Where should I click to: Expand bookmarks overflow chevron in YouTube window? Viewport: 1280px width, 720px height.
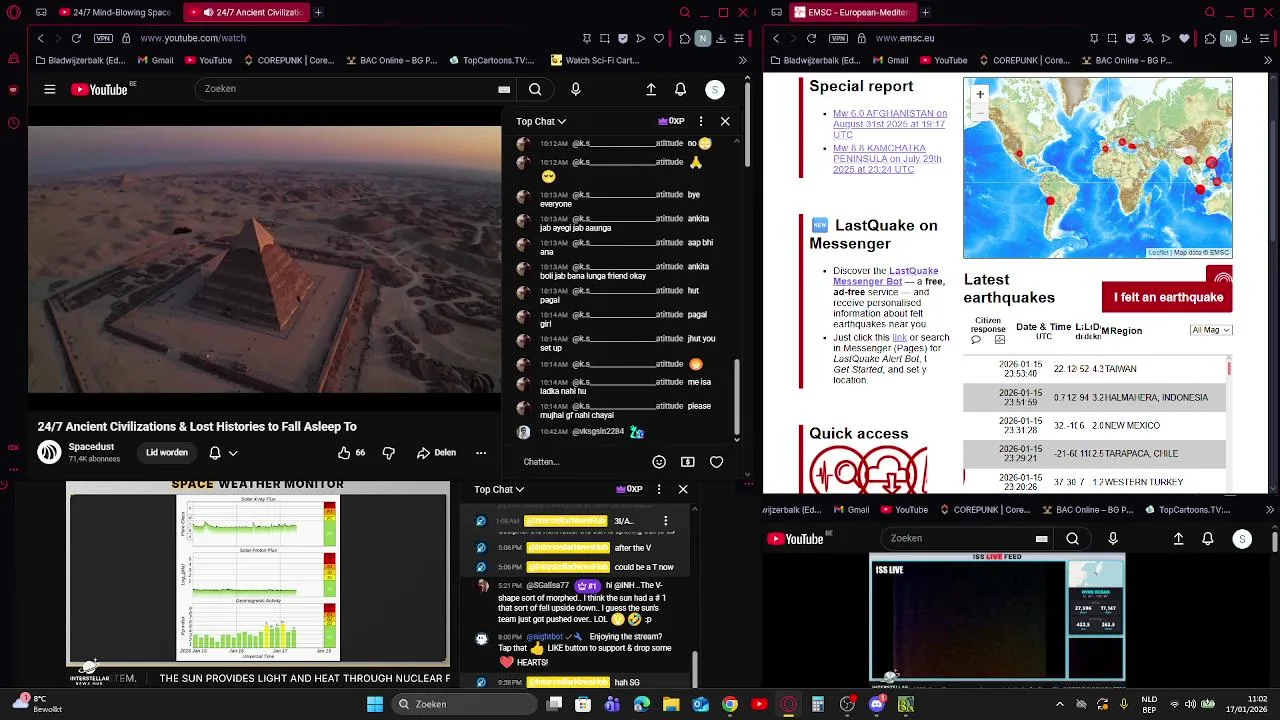click(x=742, y=60)
